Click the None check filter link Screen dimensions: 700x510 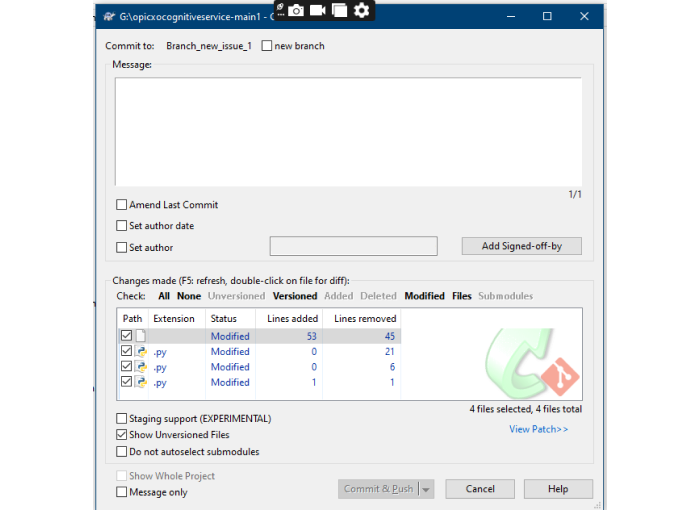coord(189,296)
